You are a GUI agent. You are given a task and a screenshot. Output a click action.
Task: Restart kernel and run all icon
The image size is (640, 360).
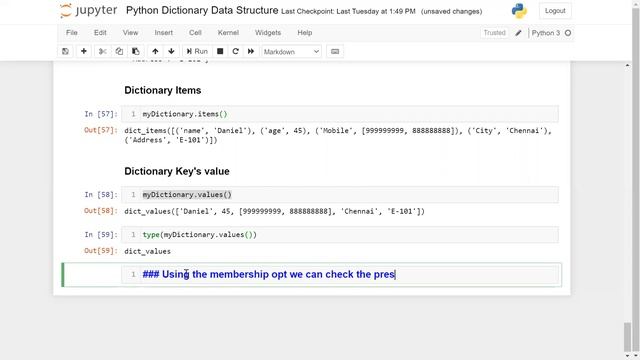coord(251,51)
